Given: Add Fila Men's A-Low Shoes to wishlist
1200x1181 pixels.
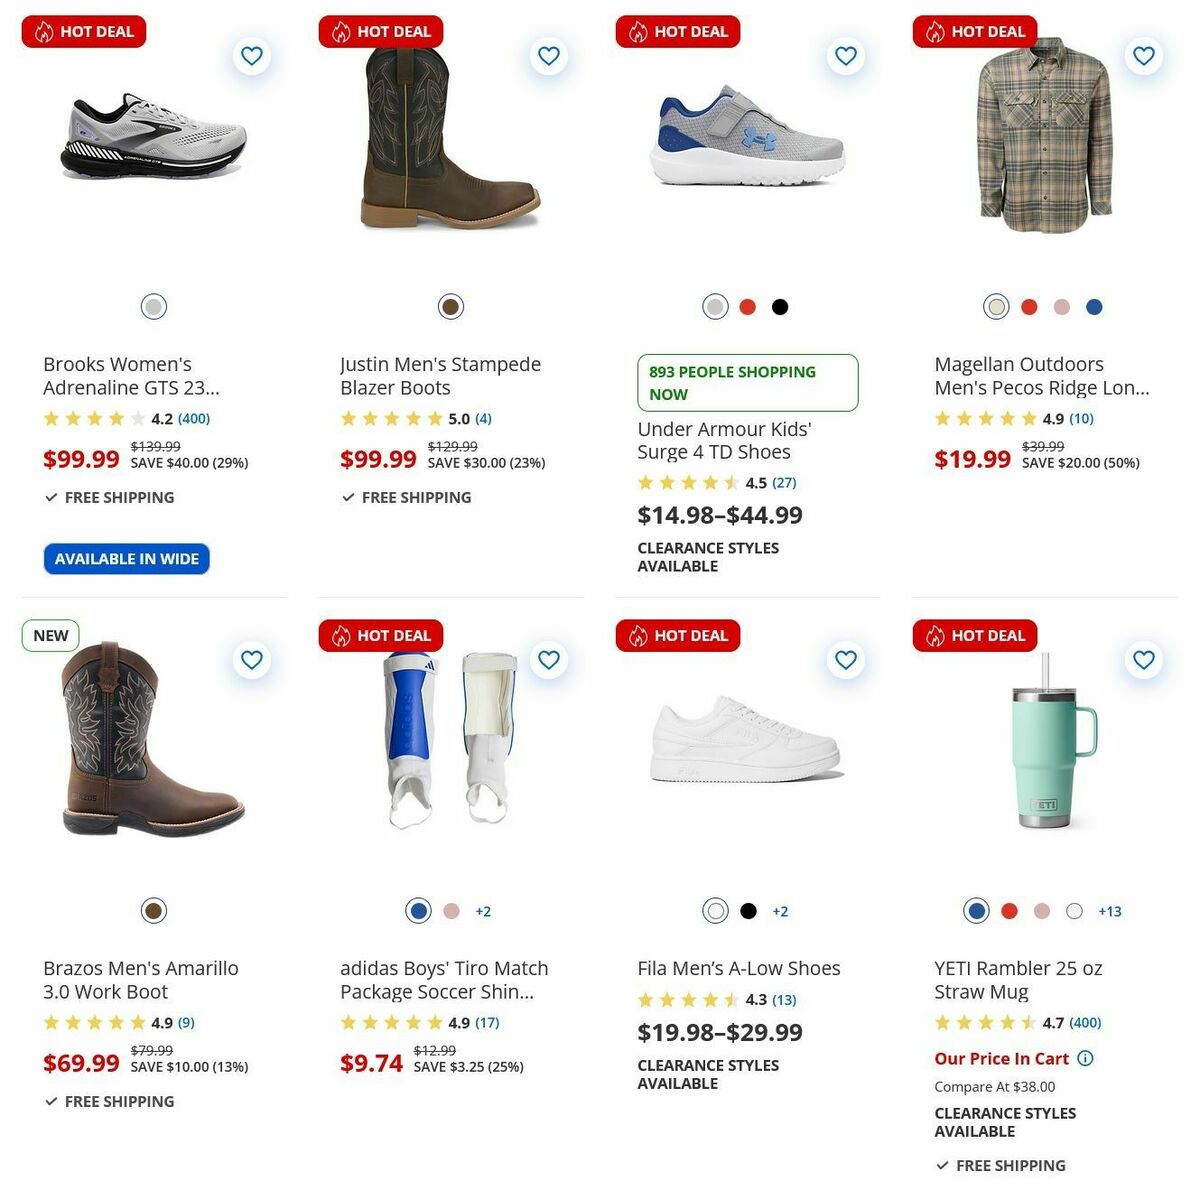Looking at the screenshot, I should click(846, 660).
